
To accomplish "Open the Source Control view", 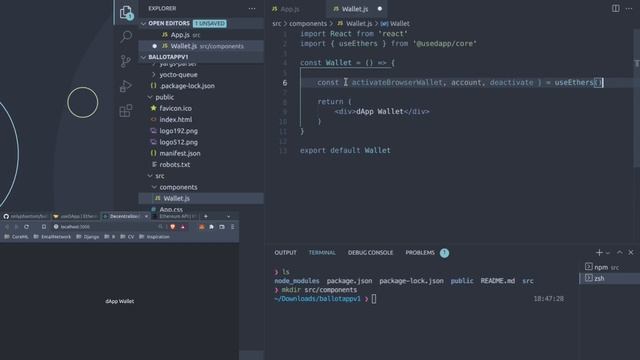I will [126, 61].
